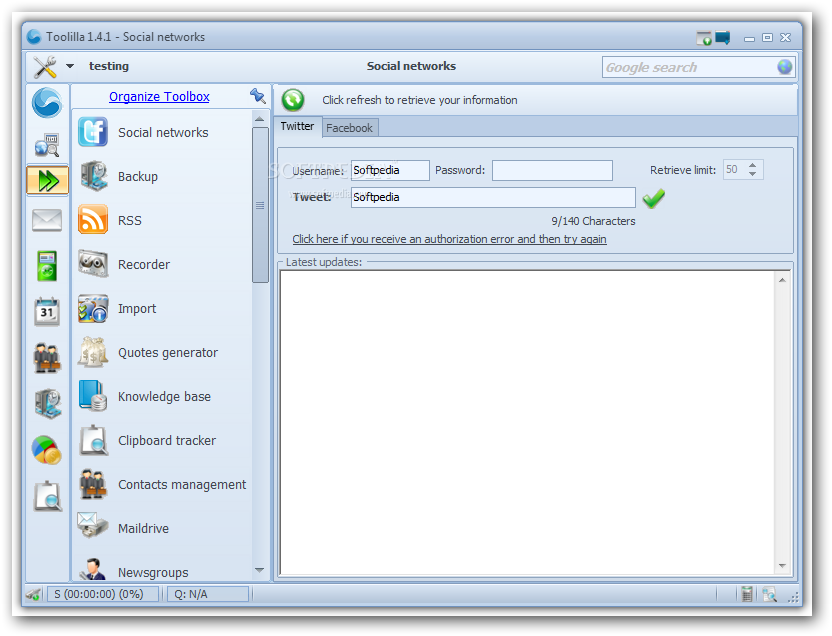Open the envelope mail icon in left sidebar

pos(47,220)
